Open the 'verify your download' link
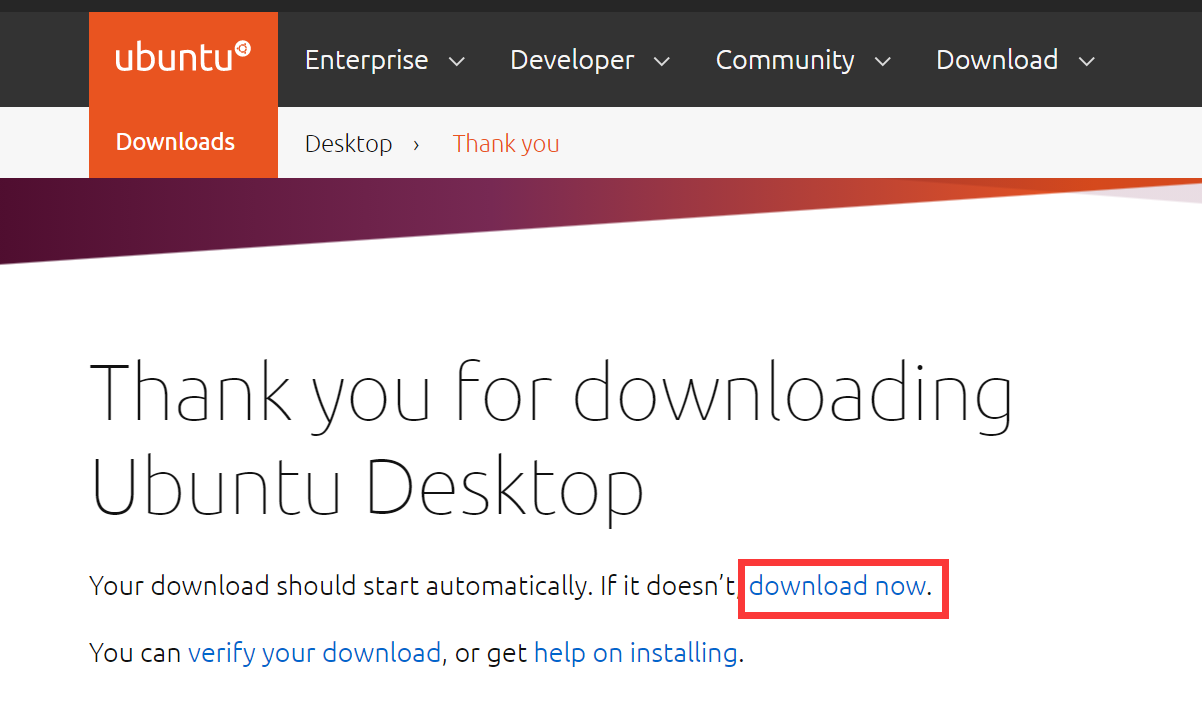Image resolution: width=1202 pixels, height=724 pixels. pyautogui.click(x=314, y=652)
